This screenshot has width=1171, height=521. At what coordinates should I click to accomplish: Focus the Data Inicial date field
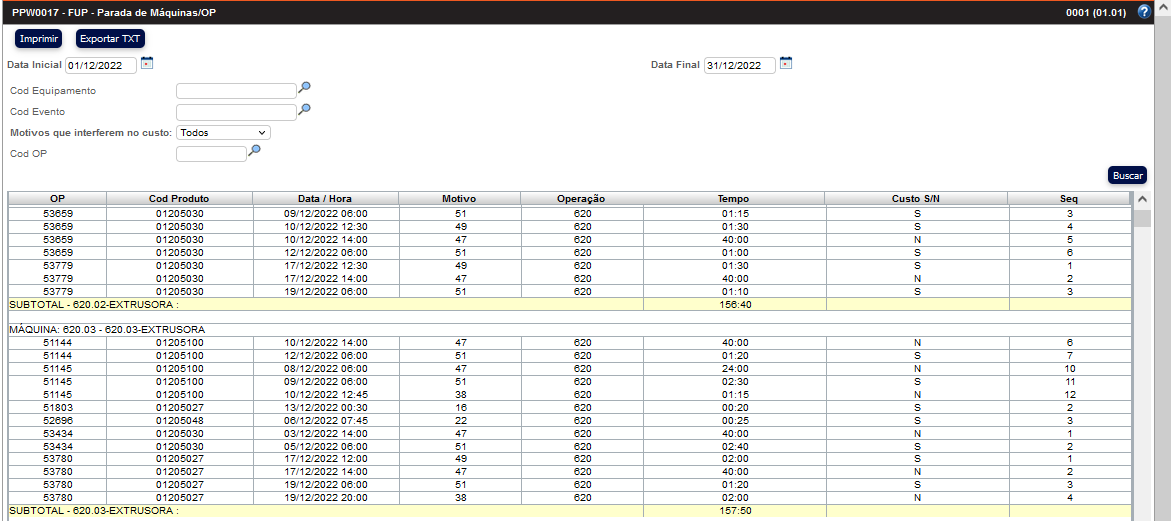pyautogui.click(x=101, y=66)
